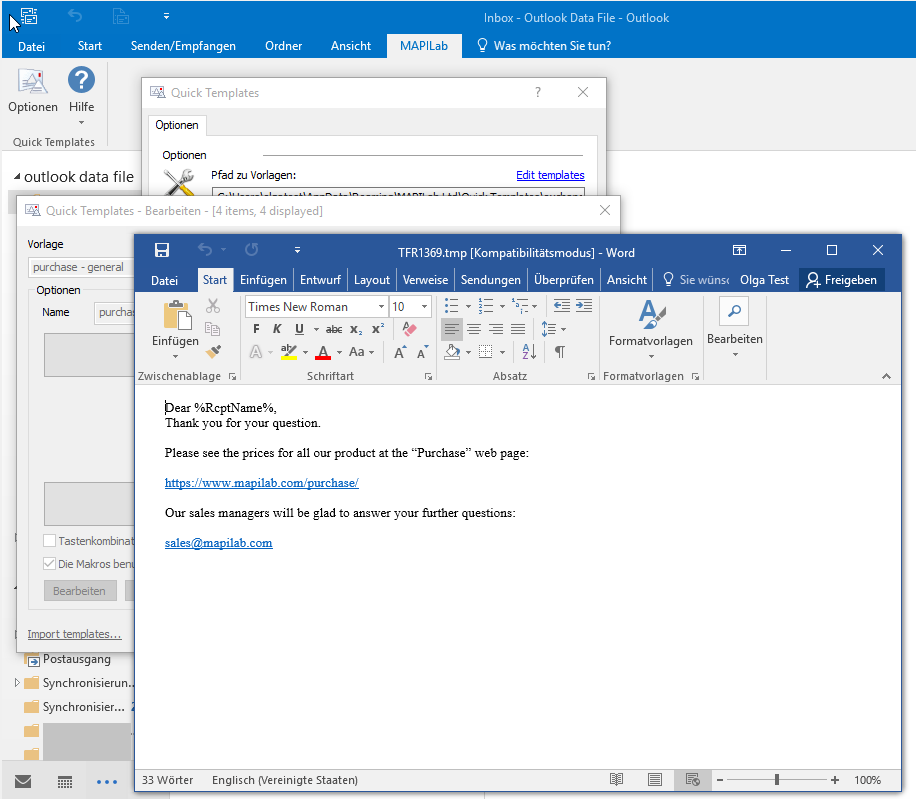
Task: Click the Sort A-Z icon
Action: (x=529, y=352)
